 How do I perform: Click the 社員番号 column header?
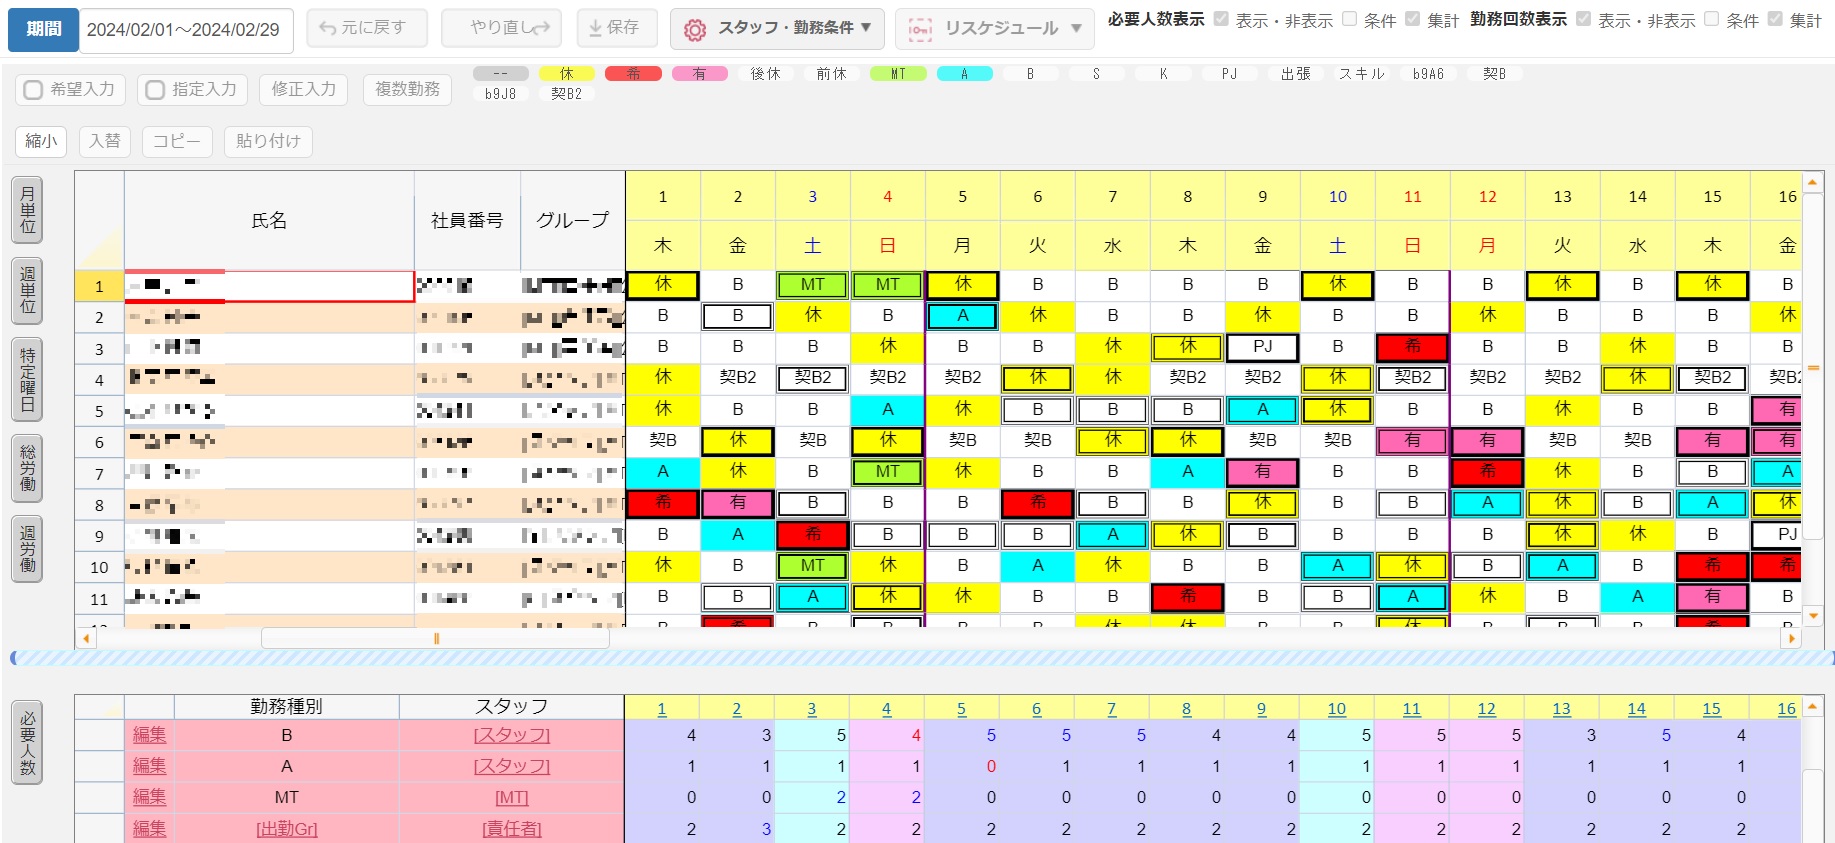pyautogui.click(x=467, y=220)
